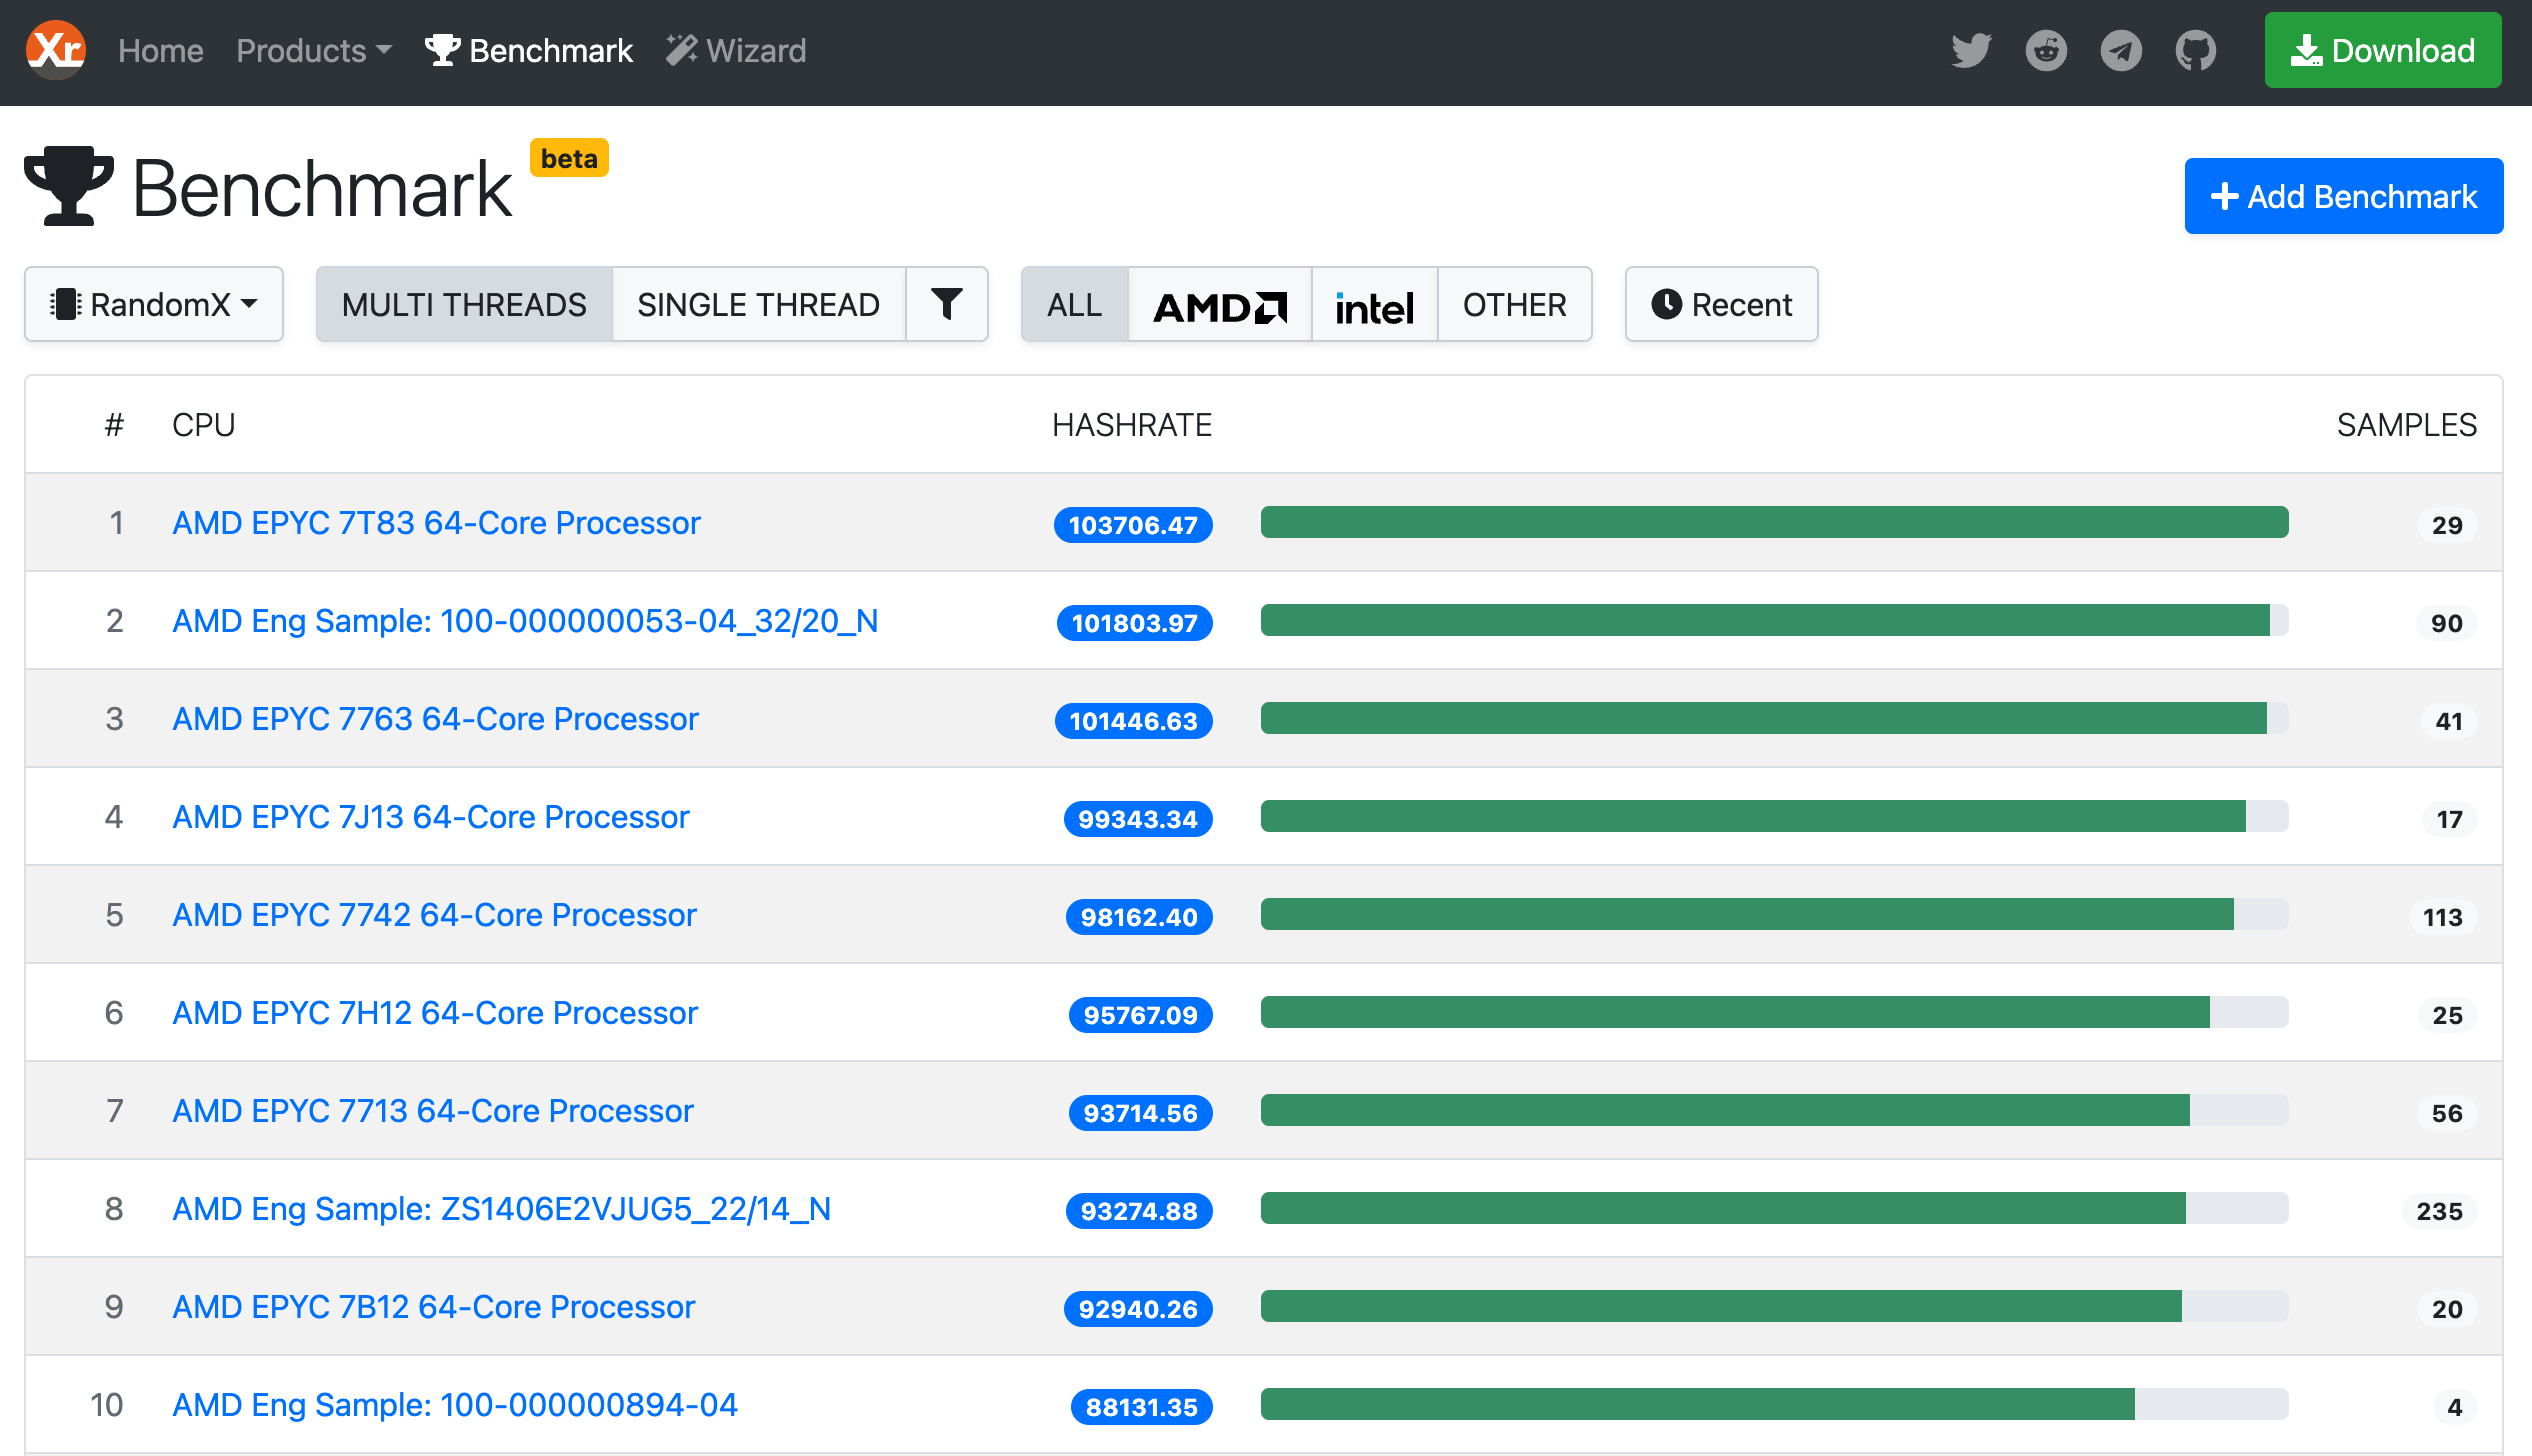Image resolution: width=2532 pixels, height=1456 pixels.
Task: Click the XMRig logo icon
Action: [56, 50]
